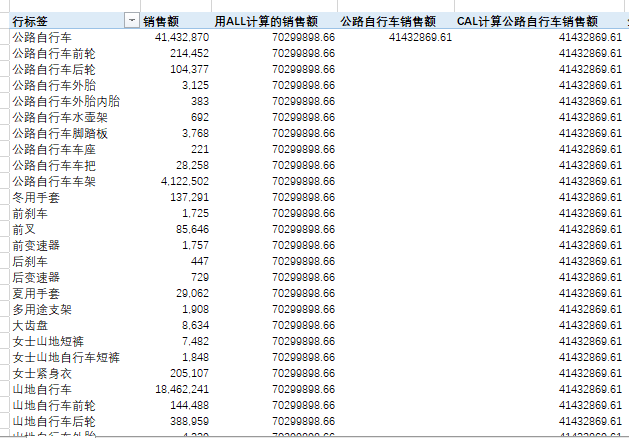Click the 山地自行车 row label
This screenshot has width=629, height=438.
[x=42, y=389]
